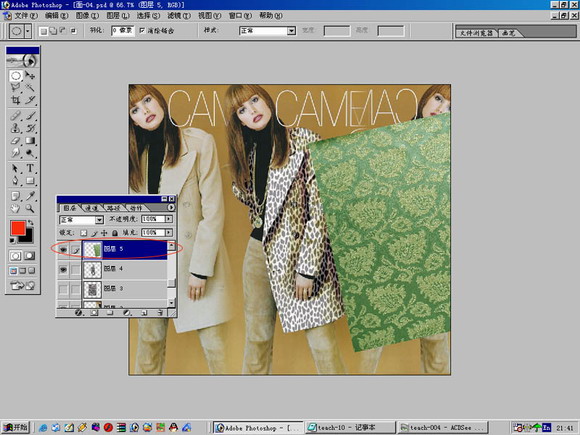
Task: Add a layer mask button
Action: pos(94,313)
